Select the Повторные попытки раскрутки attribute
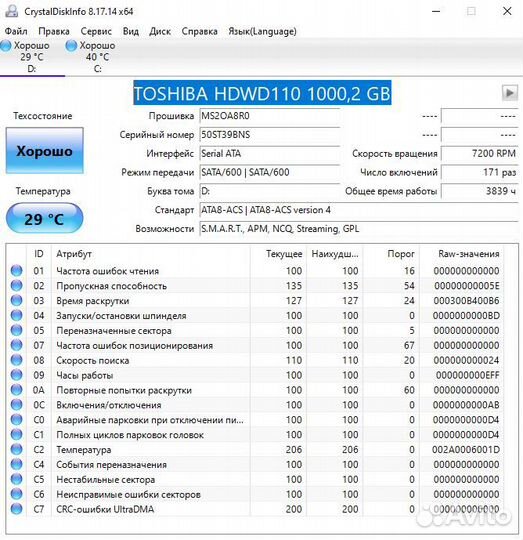Image resolution: width=523 pixels, height=540 pixels. 124,390
